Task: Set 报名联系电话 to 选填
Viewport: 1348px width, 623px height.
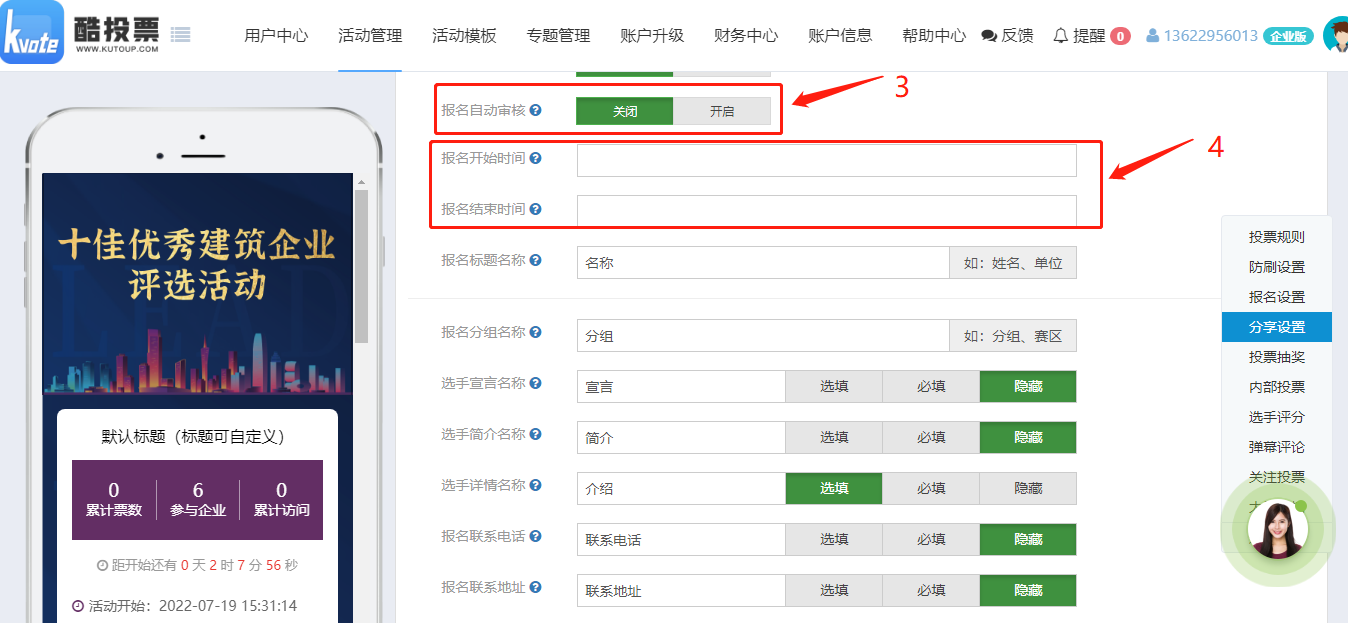Action: (x=834, y=539)
